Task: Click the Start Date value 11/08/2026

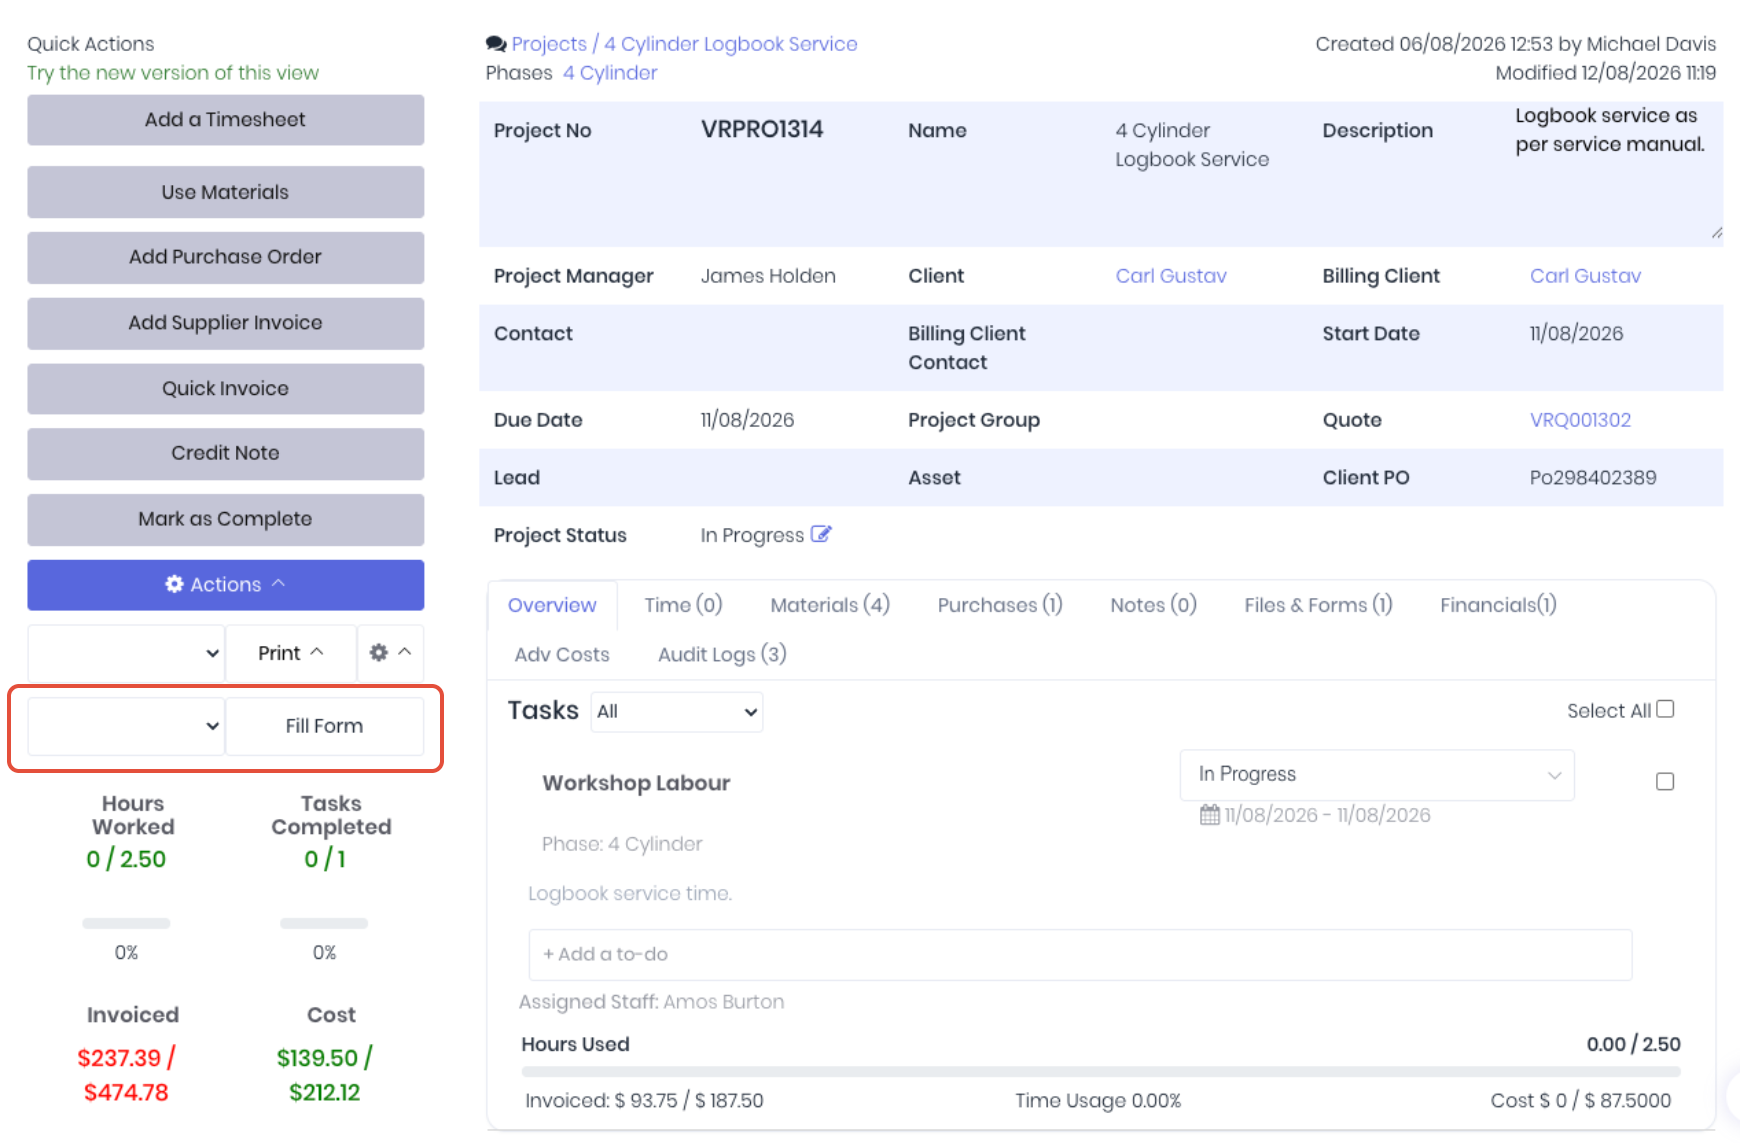Action: point(1577,334)
